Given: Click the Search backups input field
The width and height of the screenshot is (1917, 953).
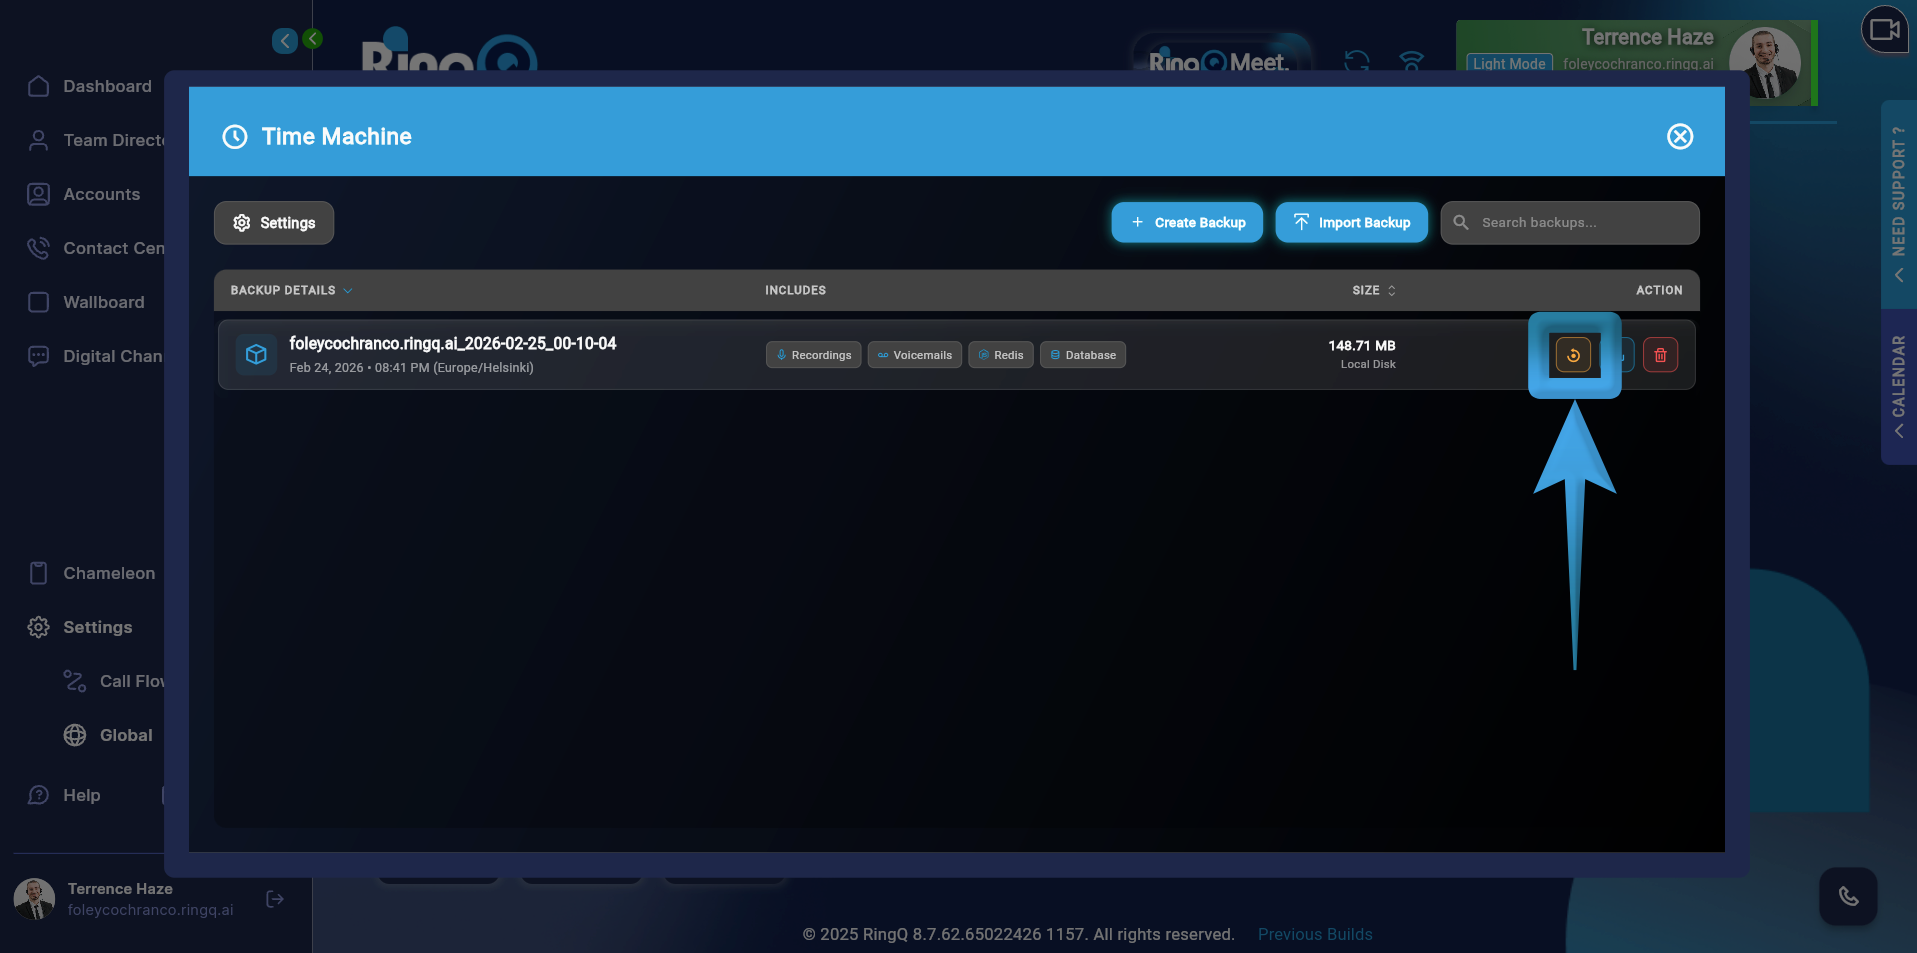Looking at the screenshot, I should (1582, 223).
